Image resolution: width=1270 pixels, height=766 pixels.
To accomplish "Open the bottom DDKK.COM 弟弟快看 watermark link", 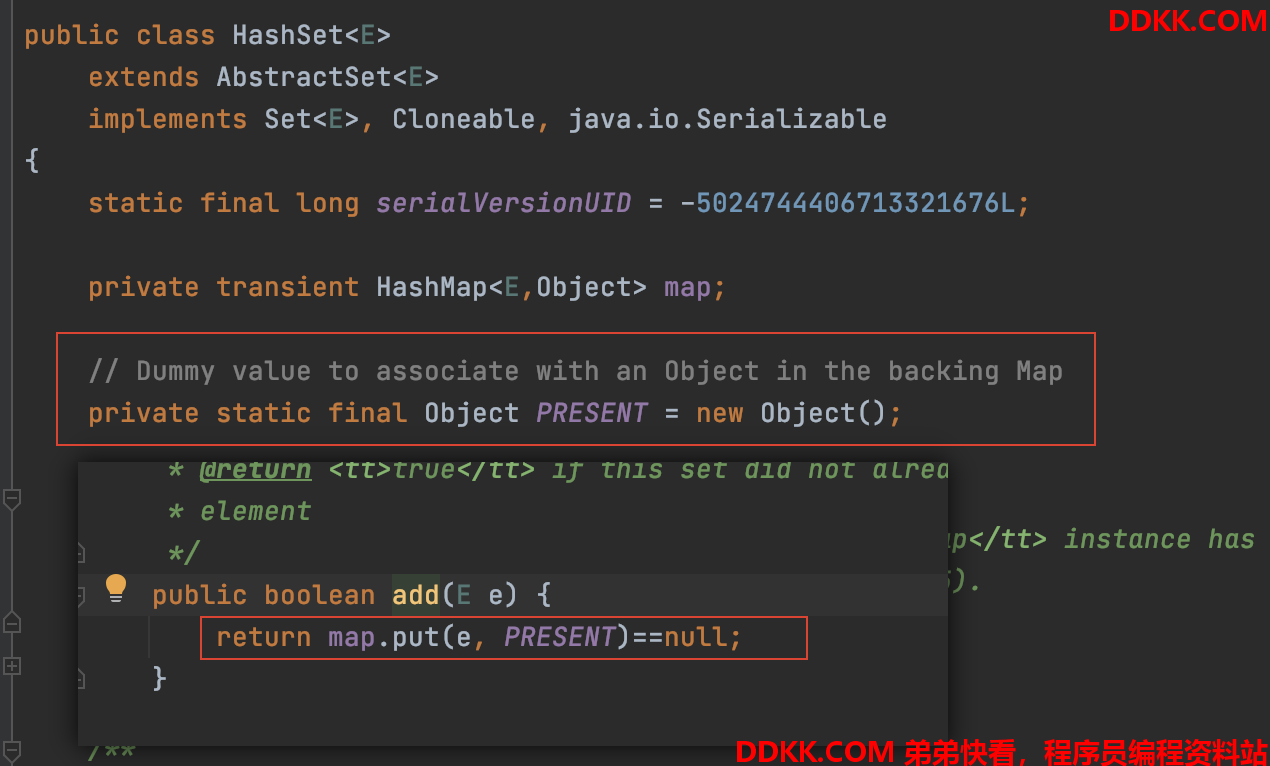I will point(1001,751).
